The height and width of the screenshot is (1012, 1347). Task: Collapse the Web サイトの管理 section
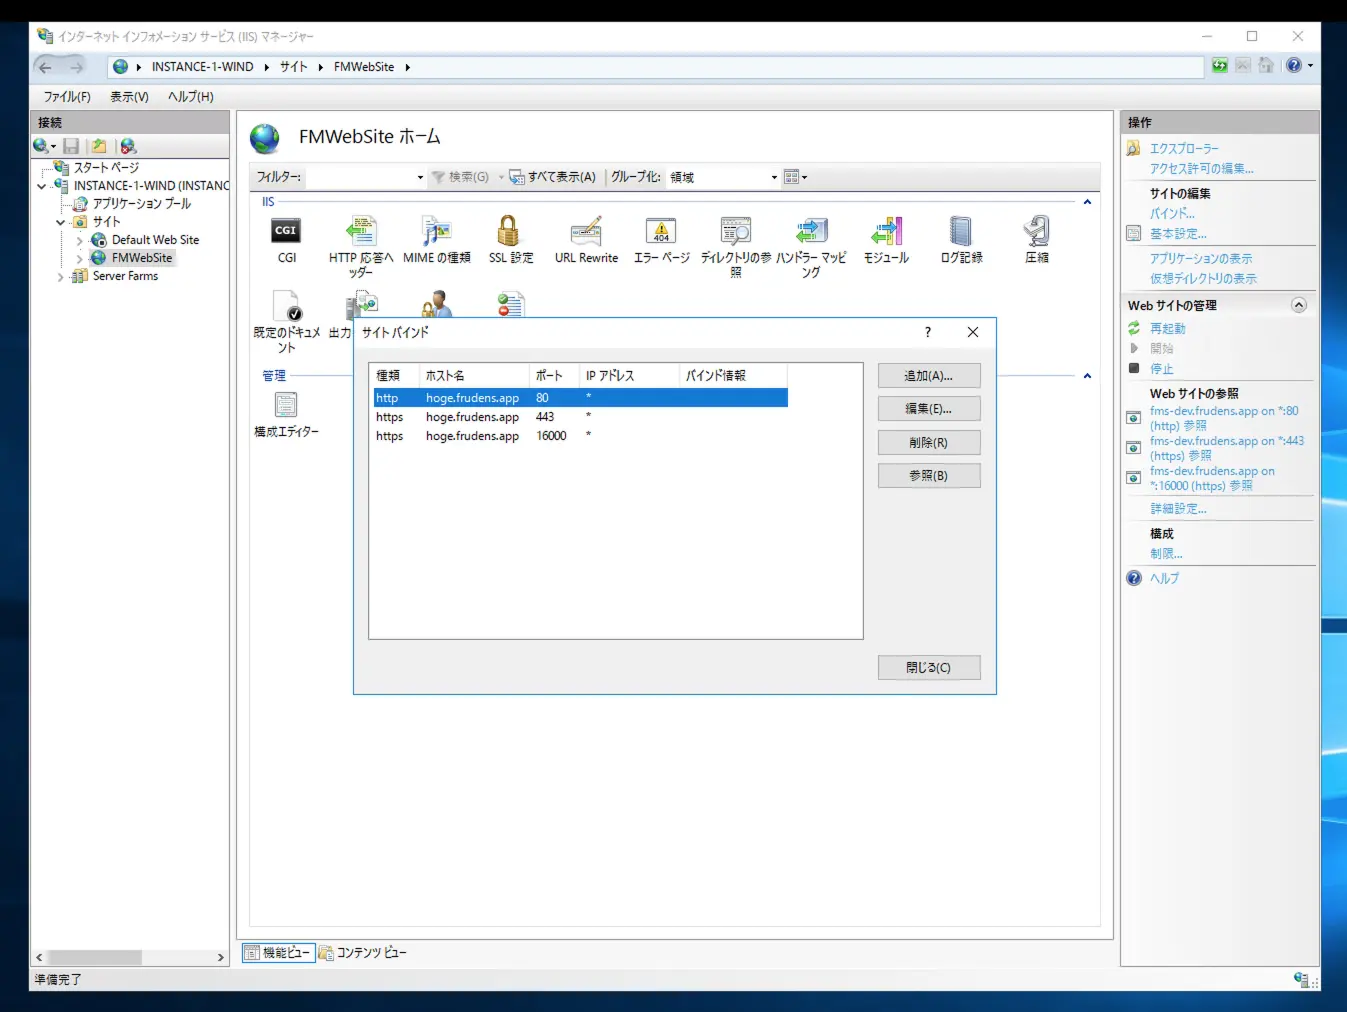(x=1298, y=305)
